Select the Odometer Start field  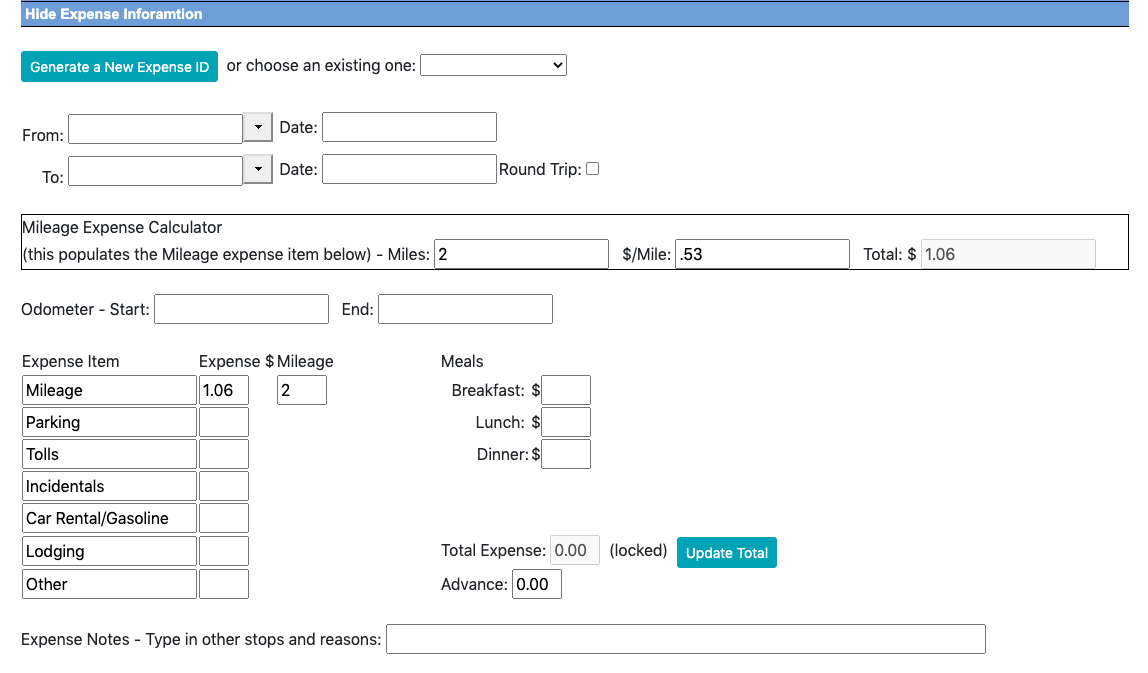(241, 309)
